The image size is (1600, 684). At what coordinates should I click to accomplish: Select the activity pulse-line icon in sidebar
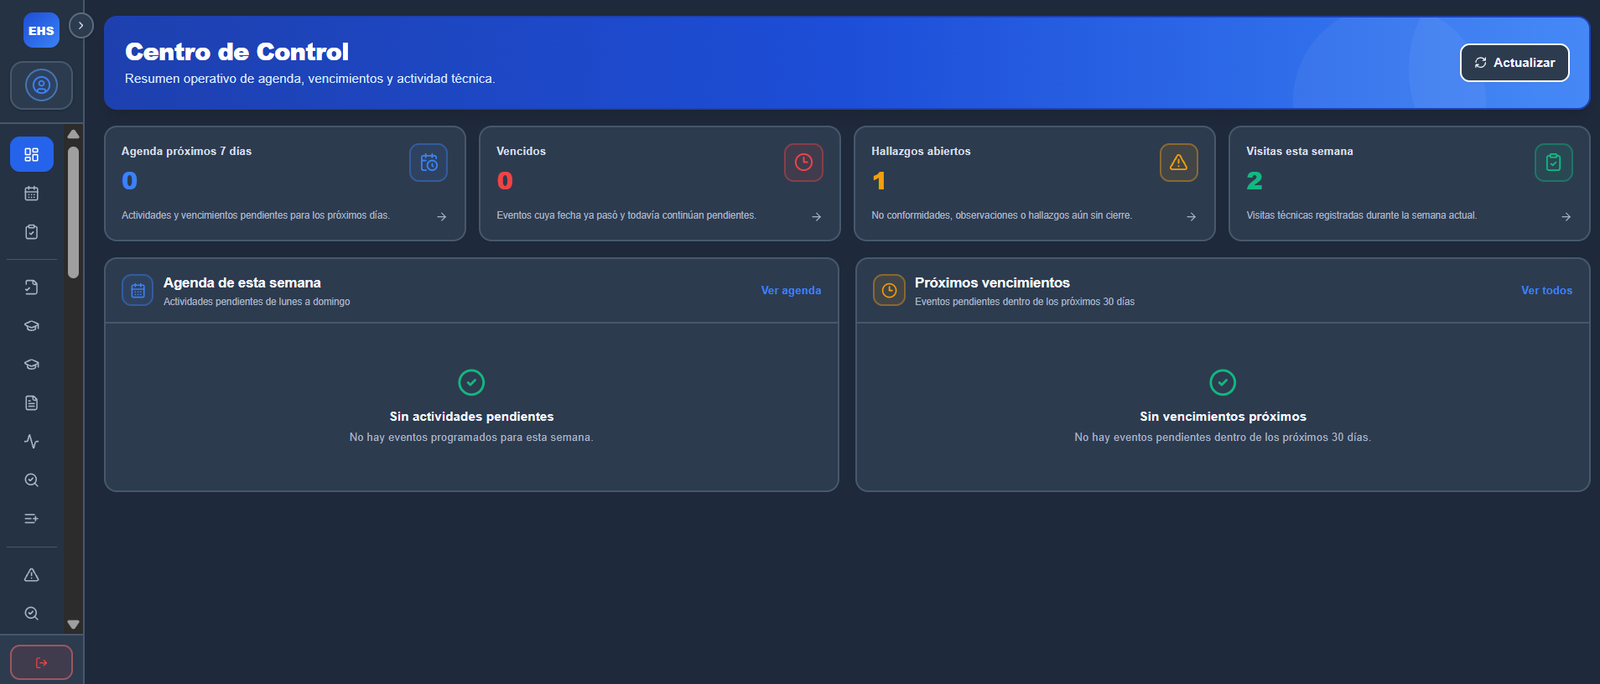click(32, 441)
